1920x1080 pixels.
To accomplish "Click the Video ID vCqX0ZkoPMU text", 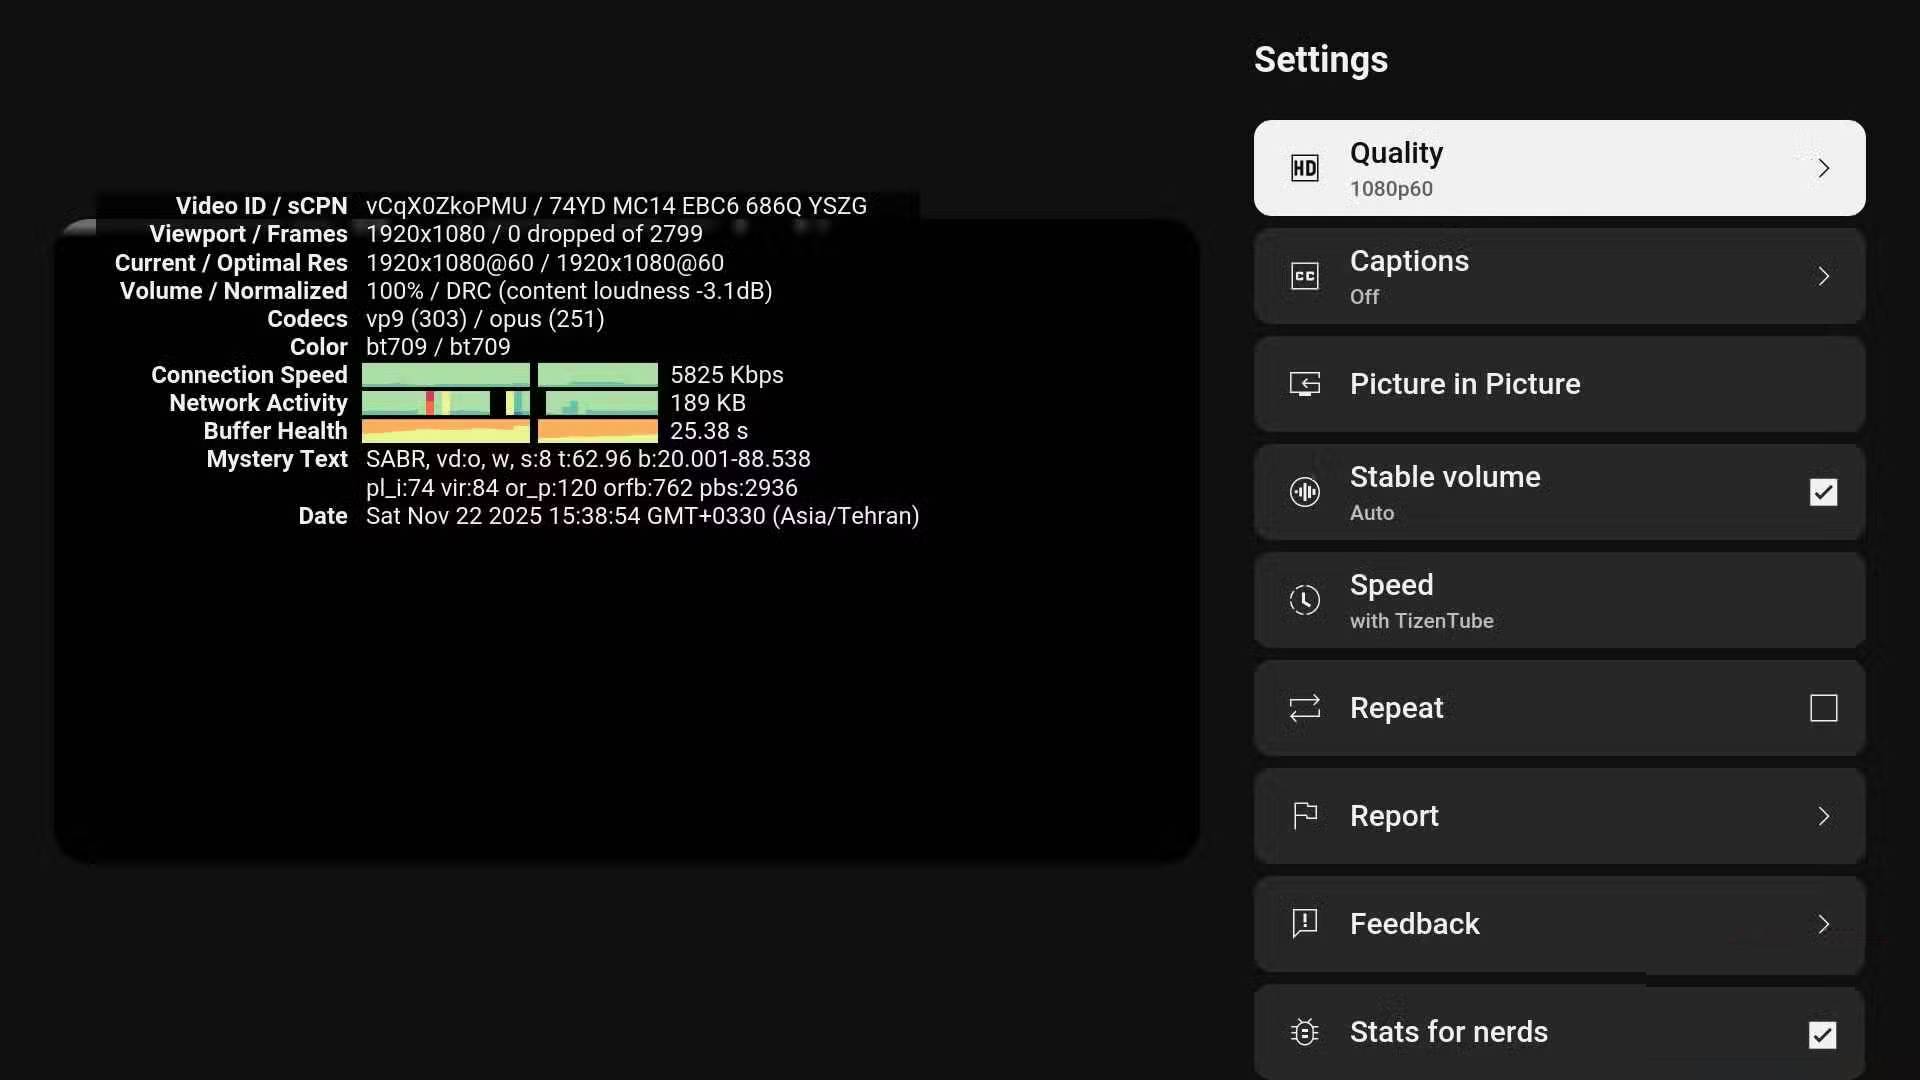I will [444, 206].
